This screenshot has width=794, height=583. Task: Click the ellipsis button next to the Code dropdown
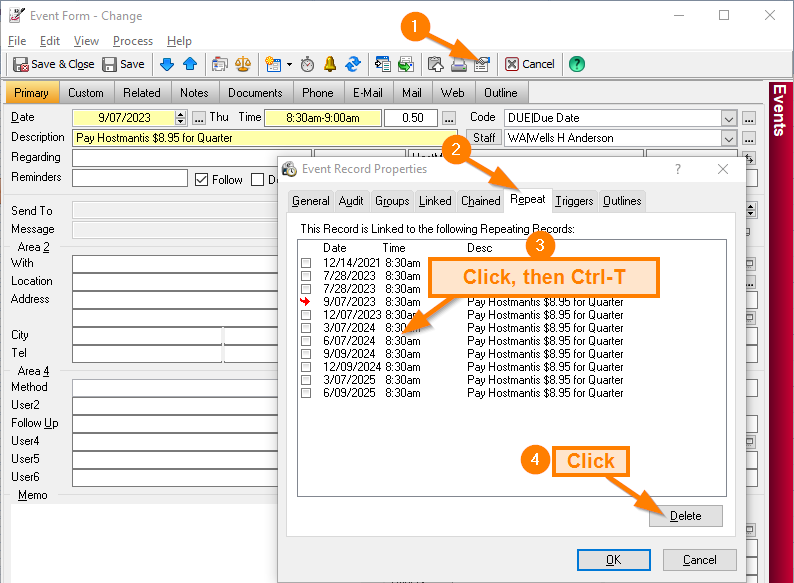(x=749, y=119)
